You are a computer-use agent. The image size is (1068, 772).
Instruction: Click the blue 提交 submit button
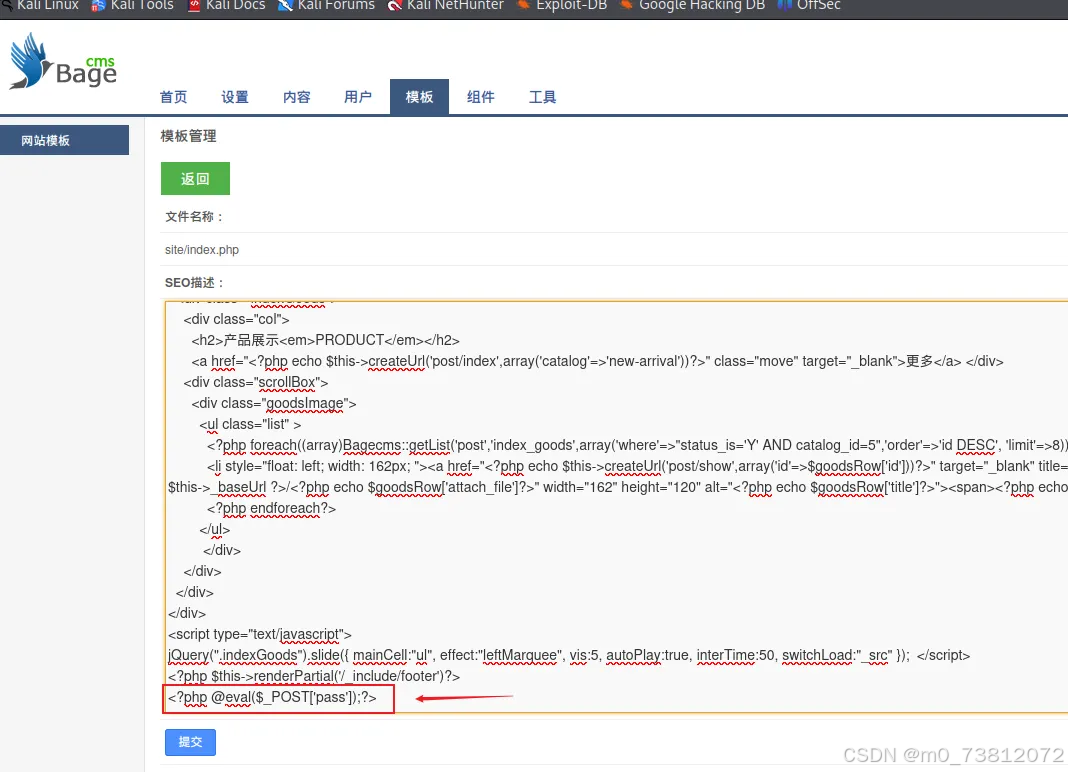[x=190, y=742]
